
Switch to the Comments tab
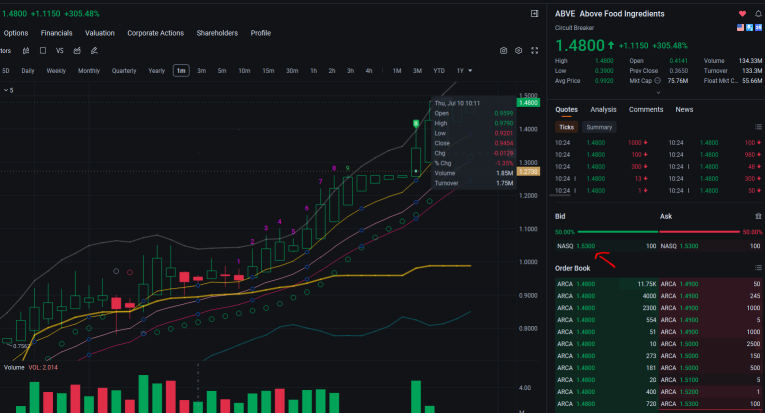coord(646,110)
